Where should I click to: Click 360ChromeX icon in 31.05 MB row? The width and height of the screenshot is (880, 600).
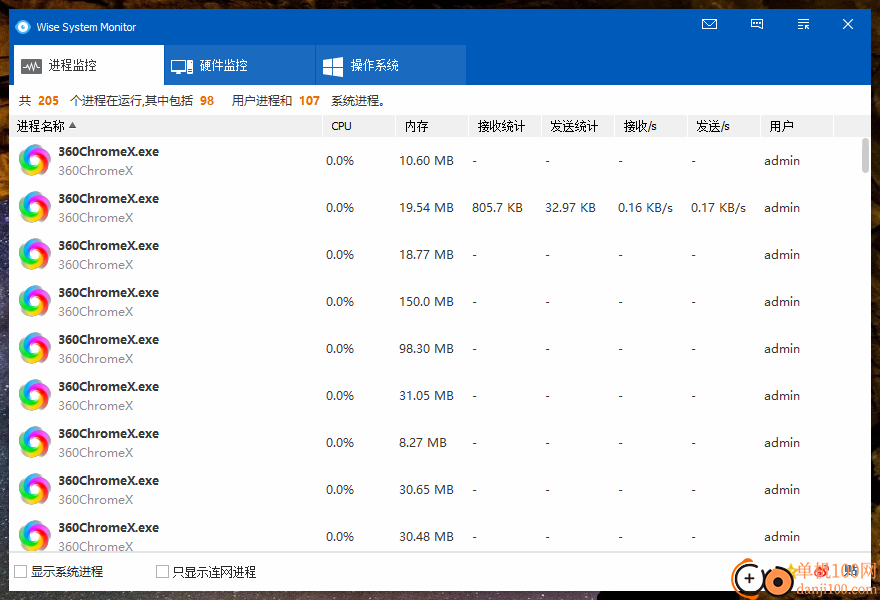35,396
